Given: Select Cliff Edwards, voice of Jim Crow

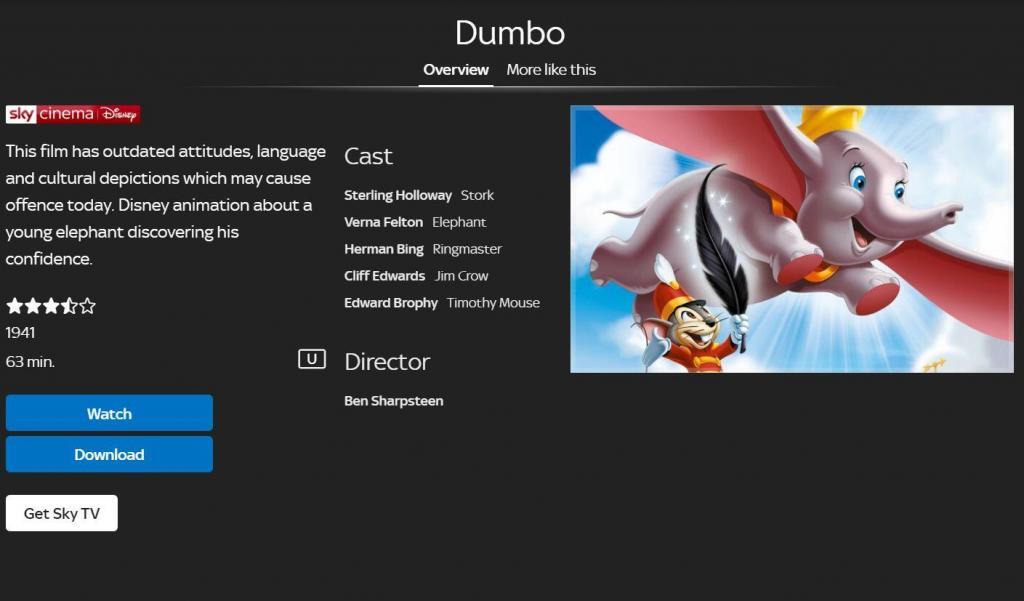Looking at the screenshot, I should [x=383, y=276].
